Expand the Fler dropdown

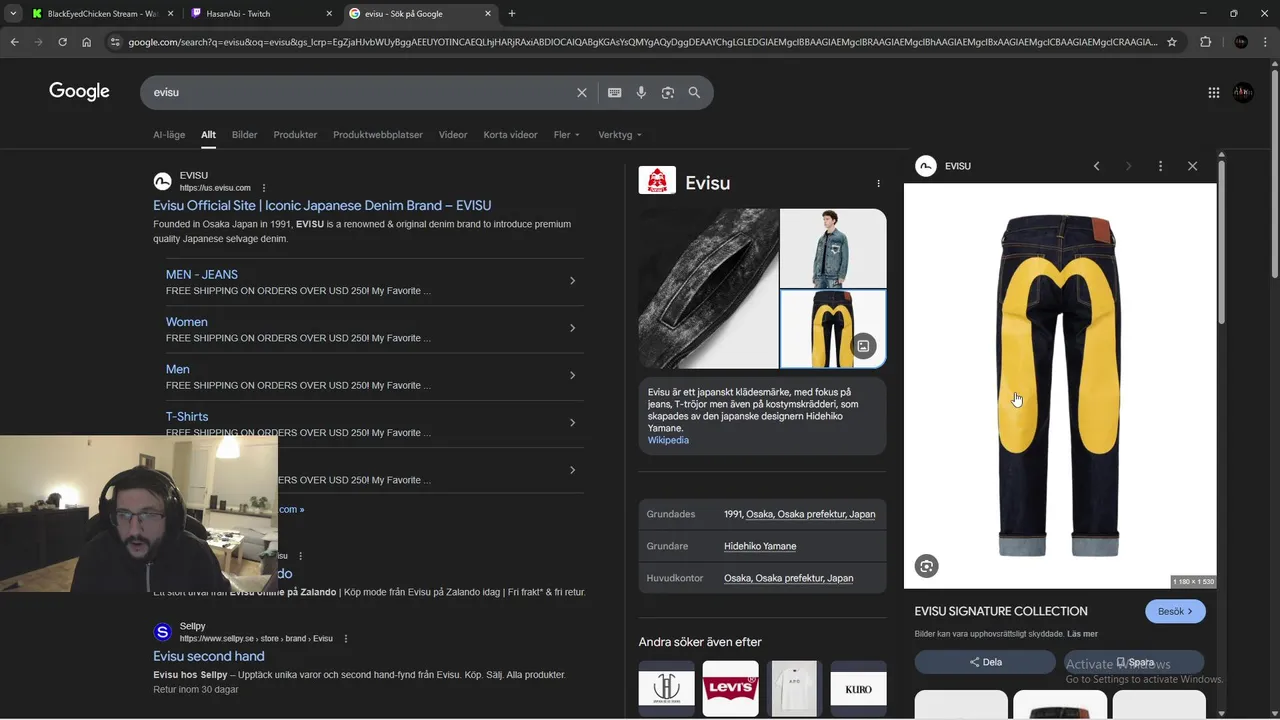click(566, 134)
